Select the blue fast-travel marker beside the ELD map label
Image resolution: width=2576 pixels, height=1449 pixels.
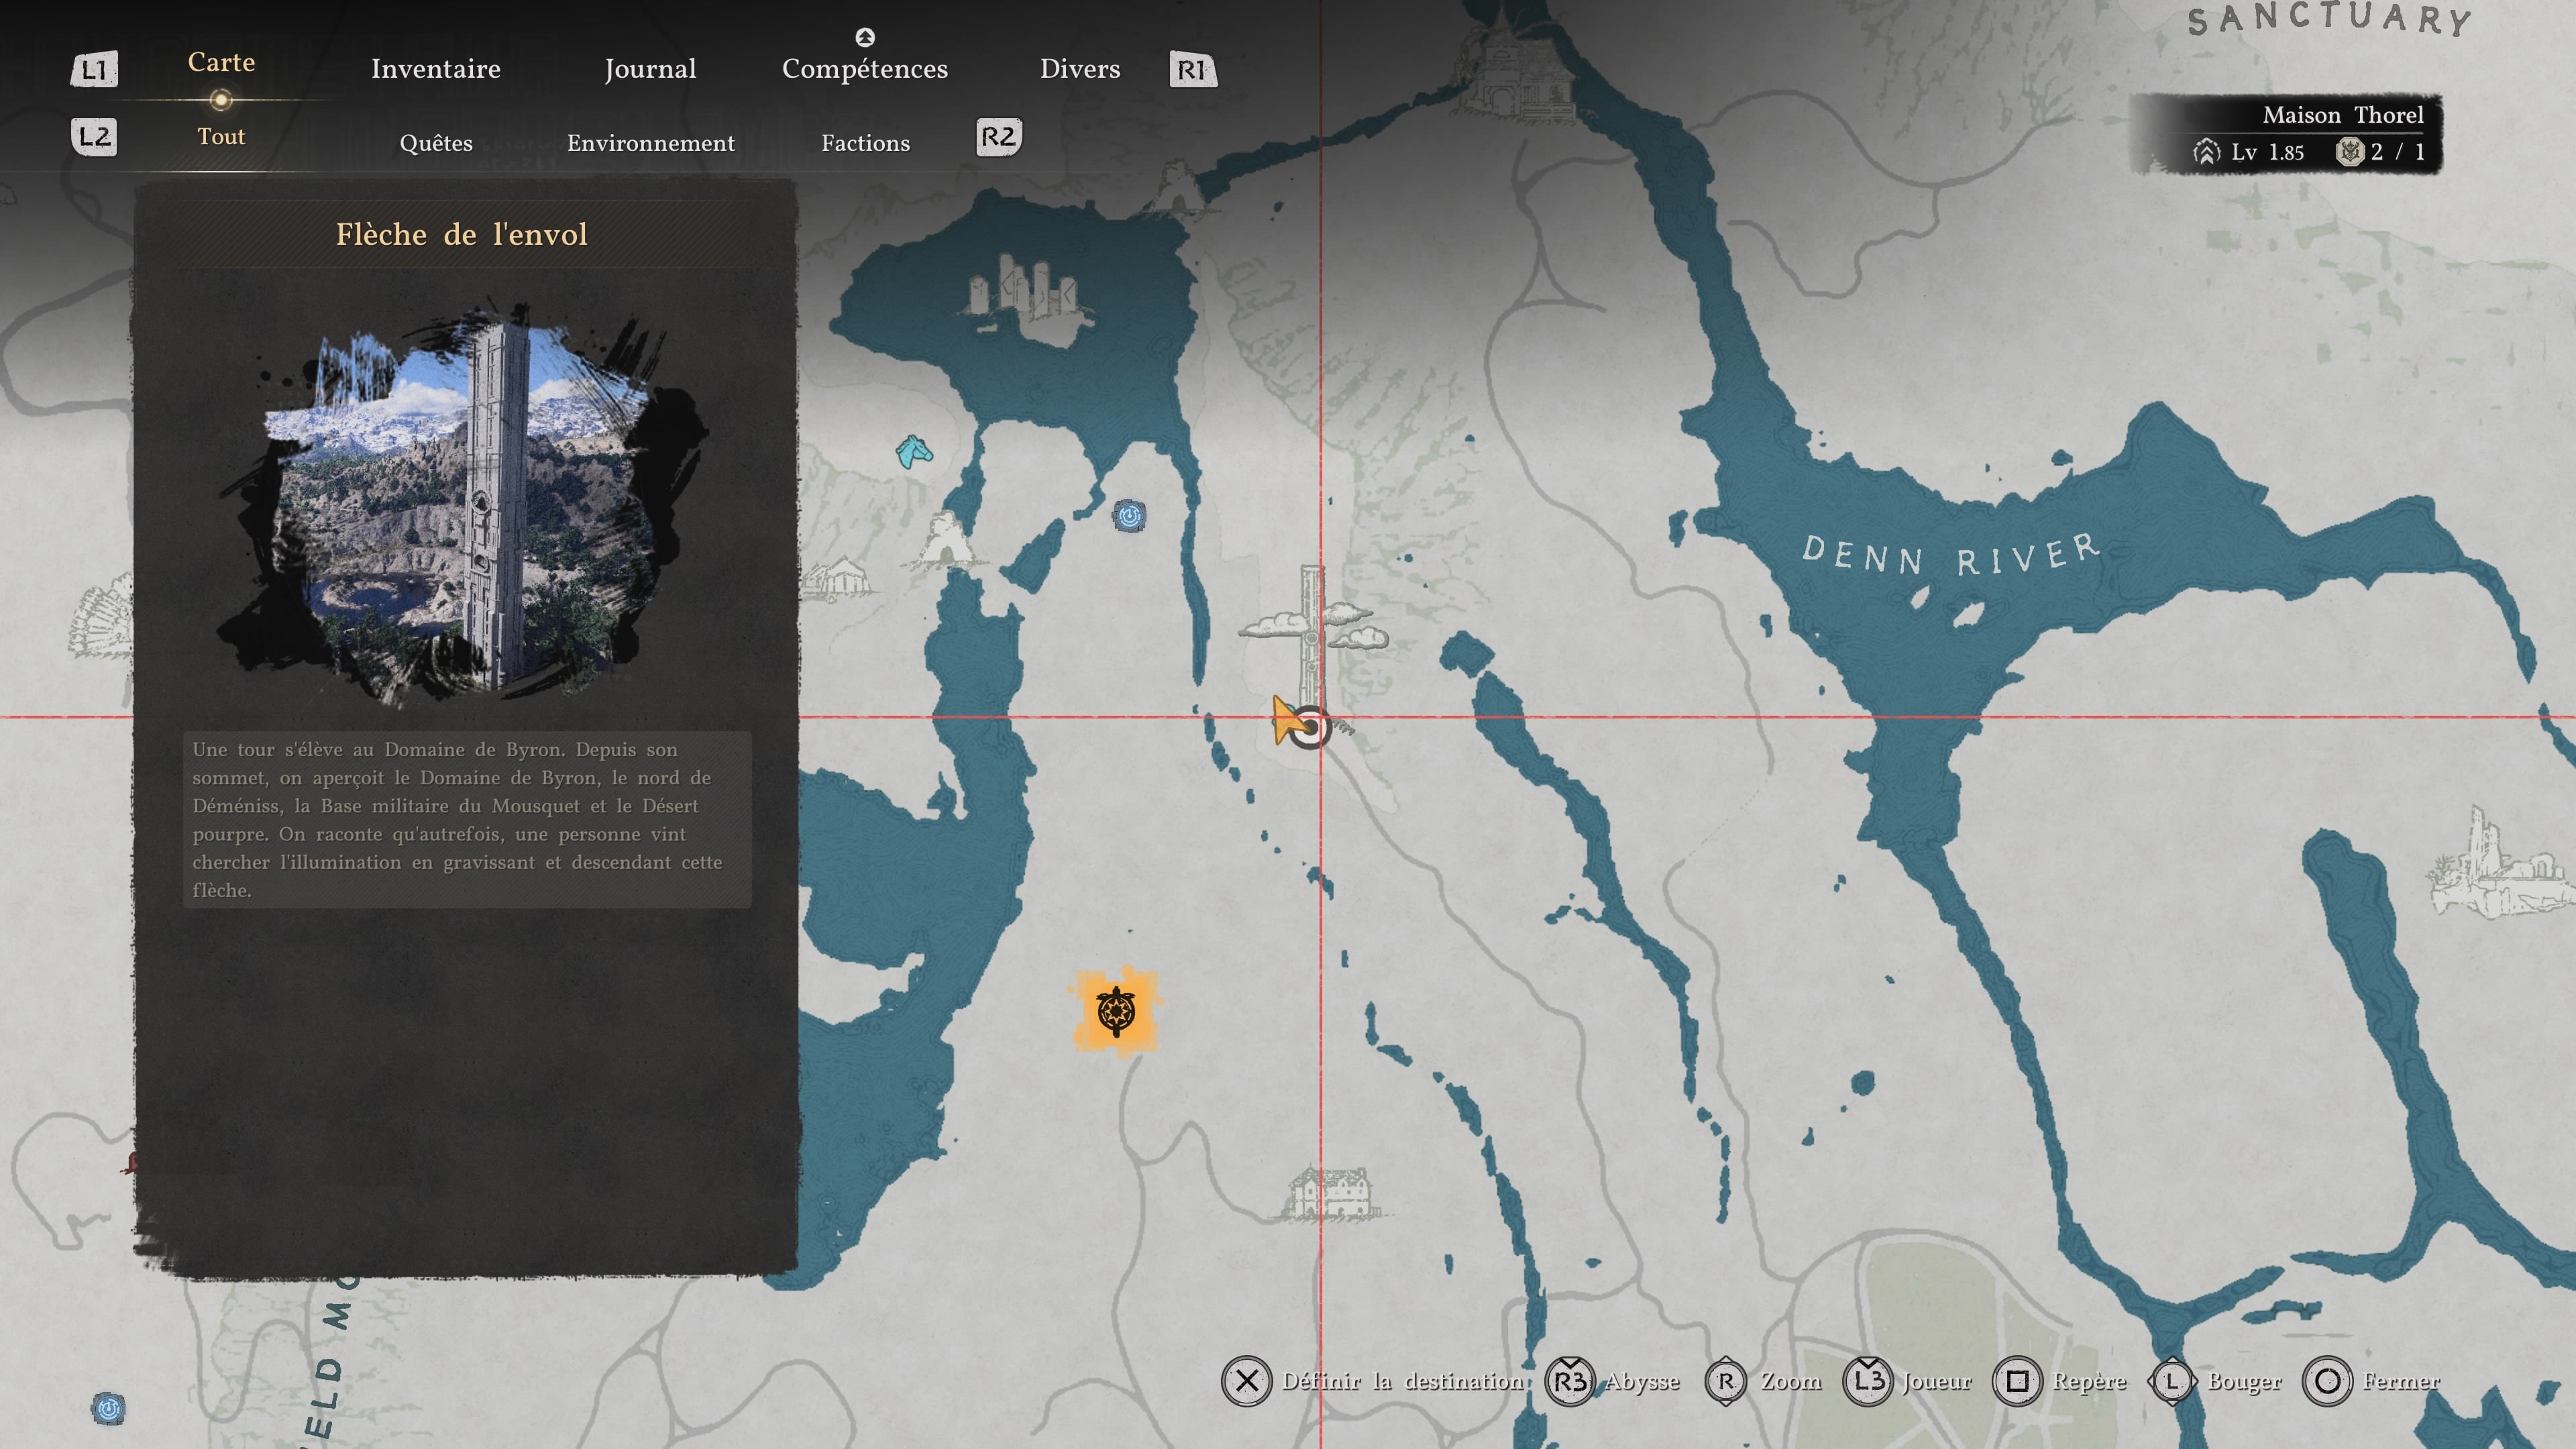pyautogui.click(x=108, y=1408)
